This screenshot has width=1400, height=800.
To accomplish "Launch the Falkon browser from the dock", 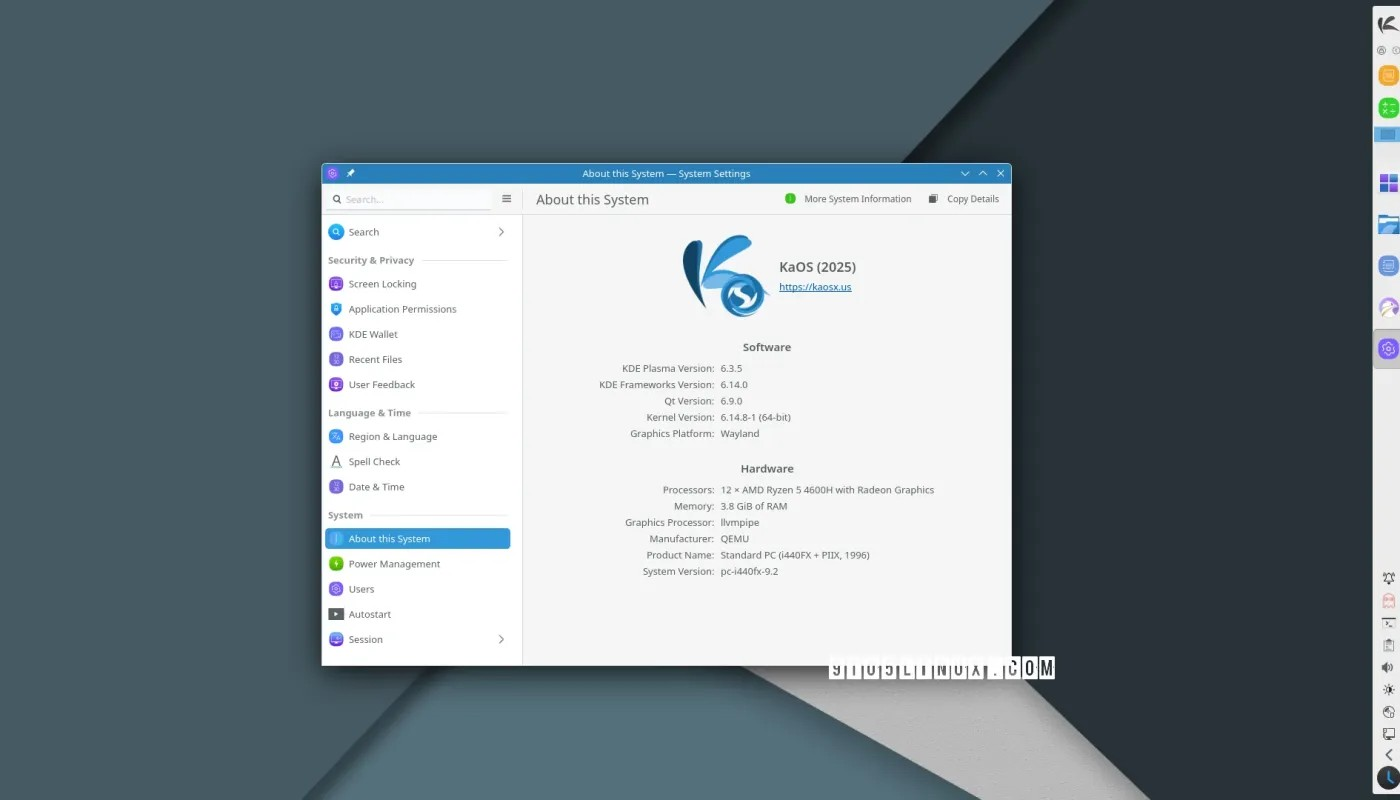I will [1387, 306].
